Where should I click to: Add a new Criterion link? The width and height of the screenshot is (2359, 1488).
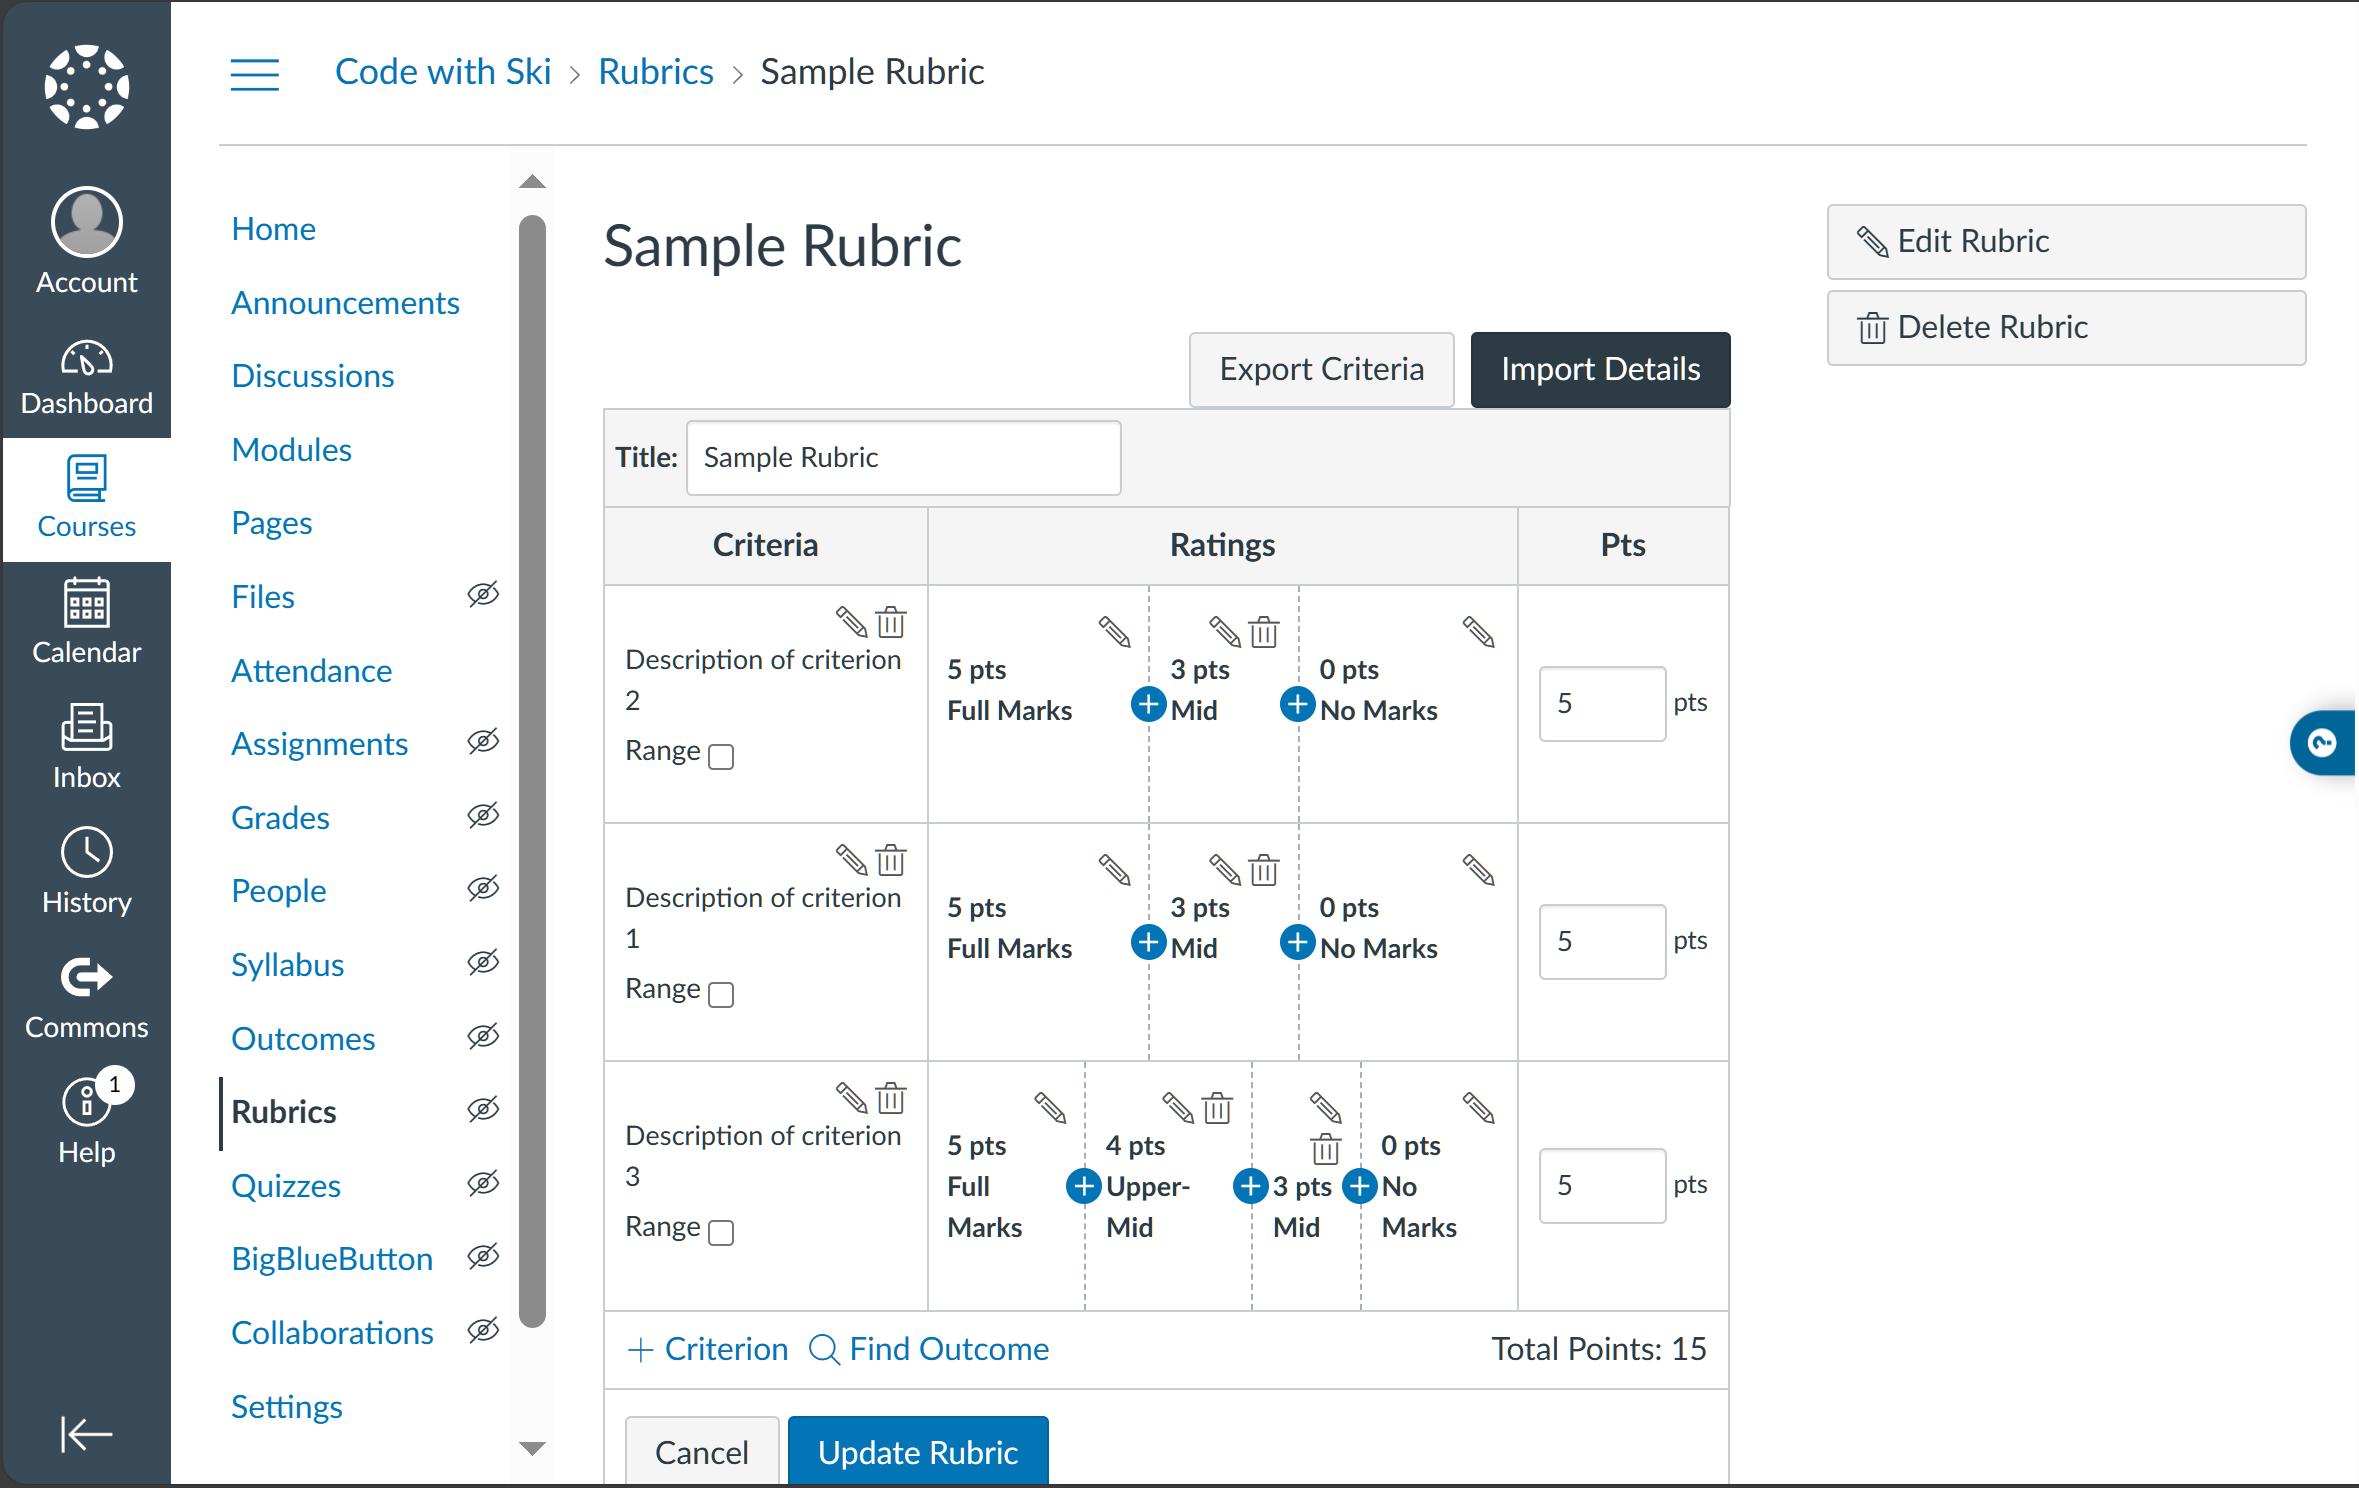coord(708,1350)
